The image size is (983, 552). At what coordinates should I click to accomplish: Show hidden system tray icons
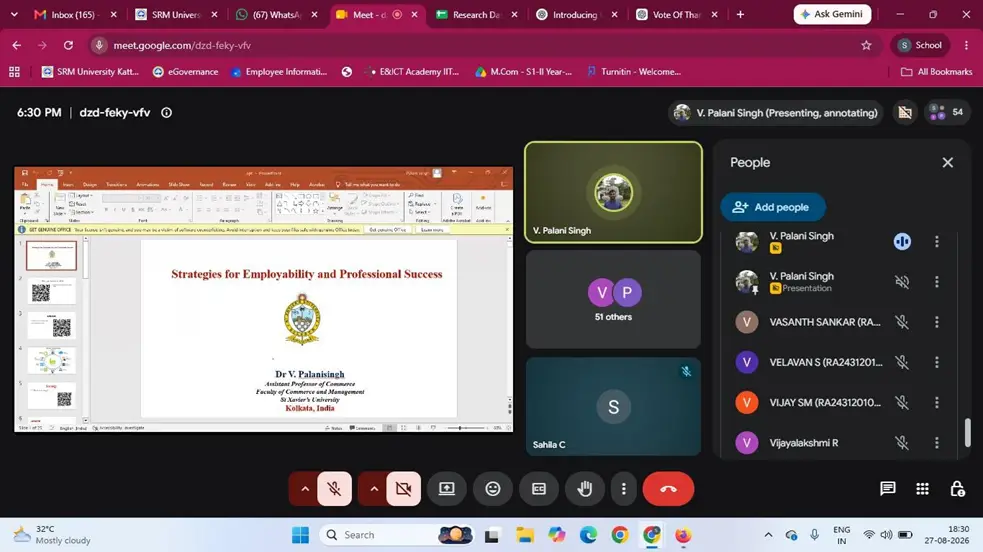pos(768,535)
